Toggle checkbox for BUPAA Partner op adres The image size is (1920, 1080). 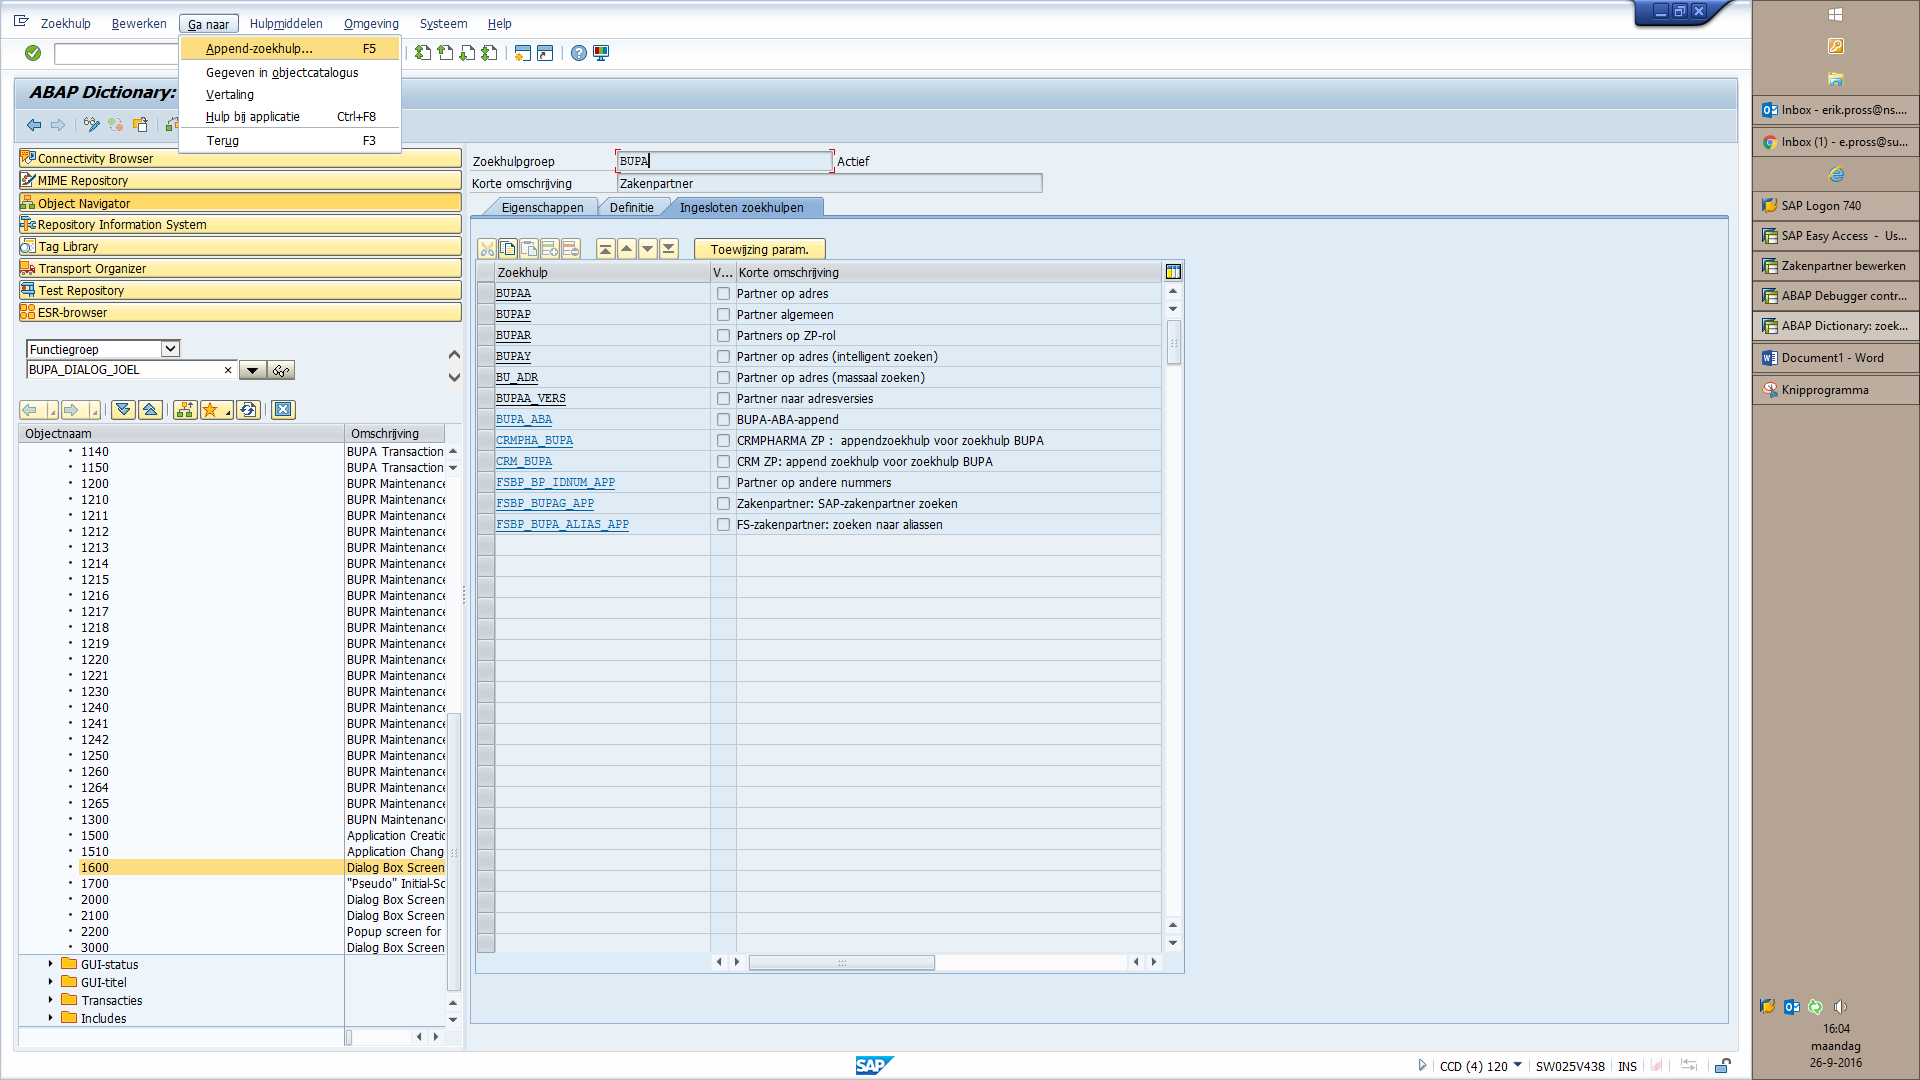click(723, 294)
